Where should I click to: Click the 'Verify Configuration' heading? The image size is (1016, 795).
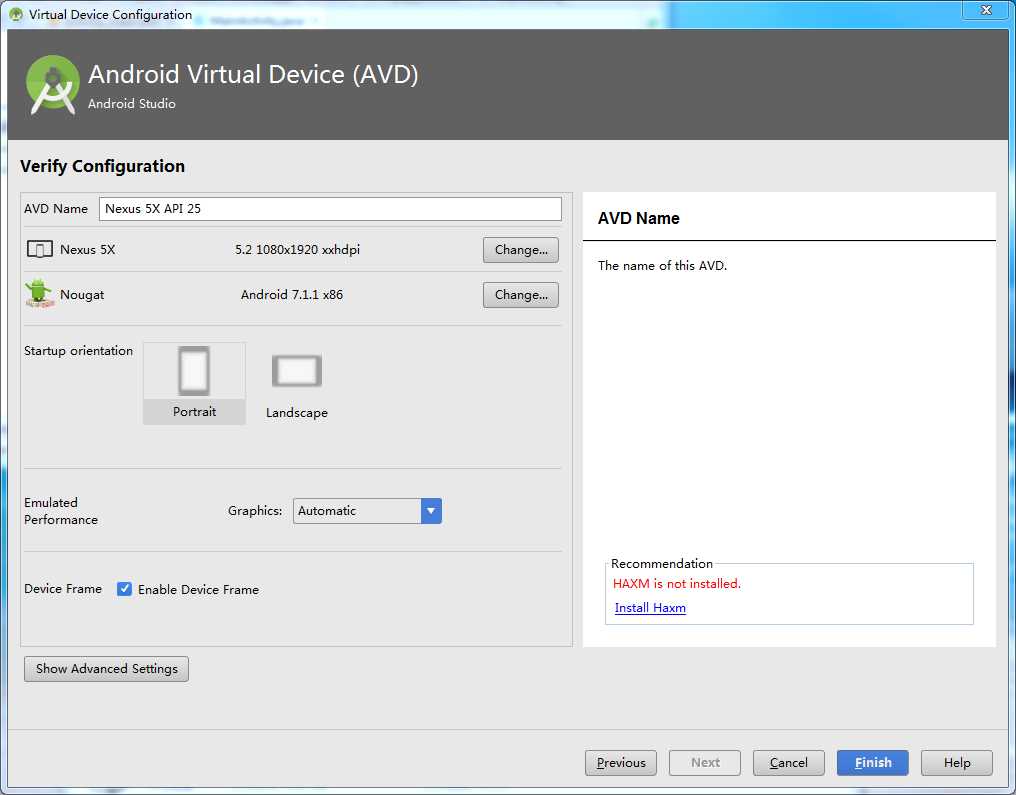click(x=102, y=167)
